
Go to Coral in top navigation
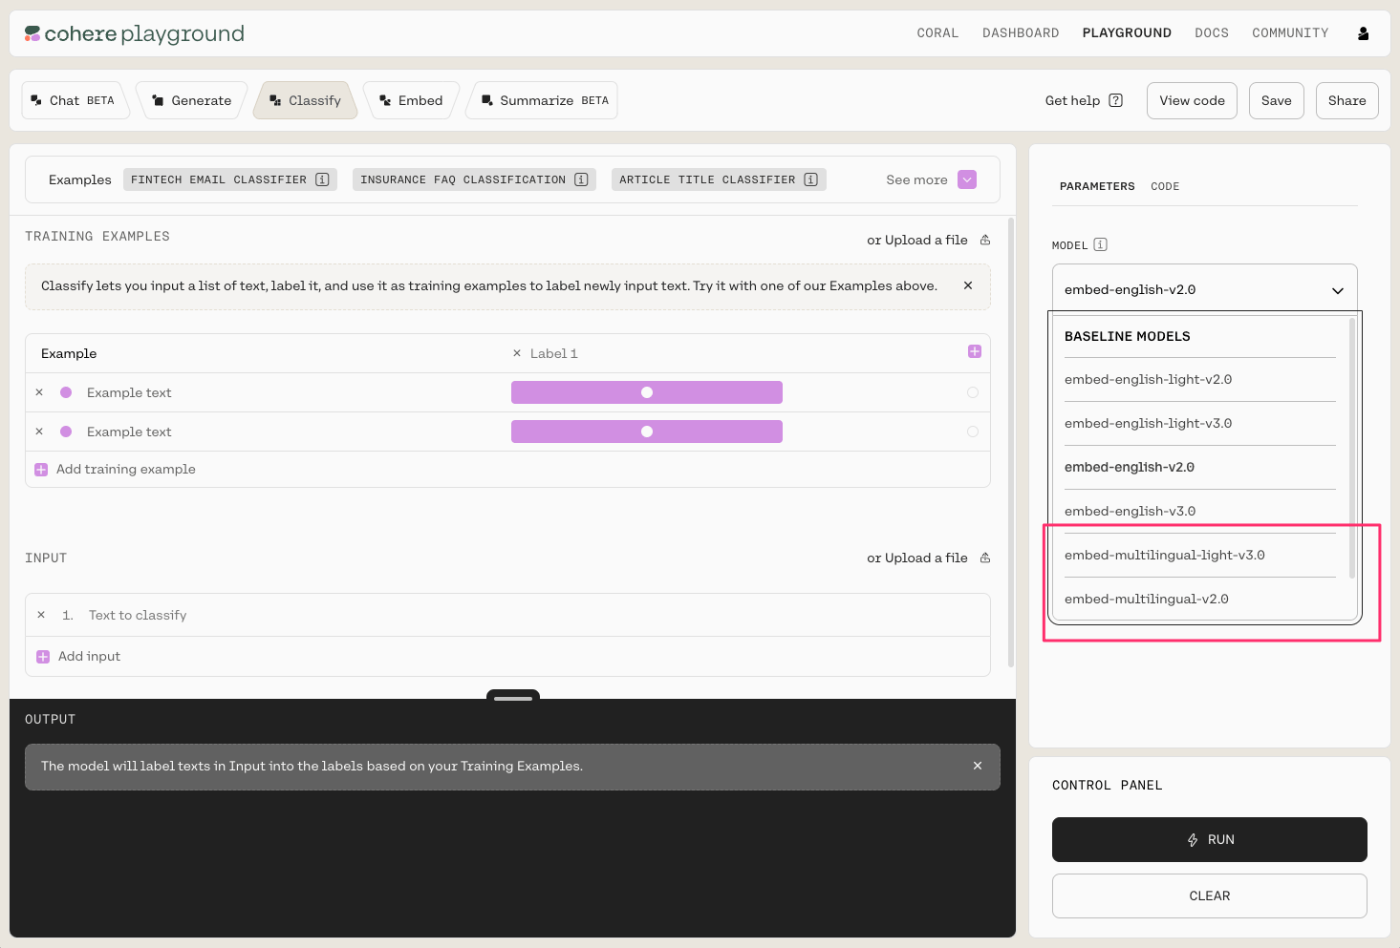click(x=937, y=33)
